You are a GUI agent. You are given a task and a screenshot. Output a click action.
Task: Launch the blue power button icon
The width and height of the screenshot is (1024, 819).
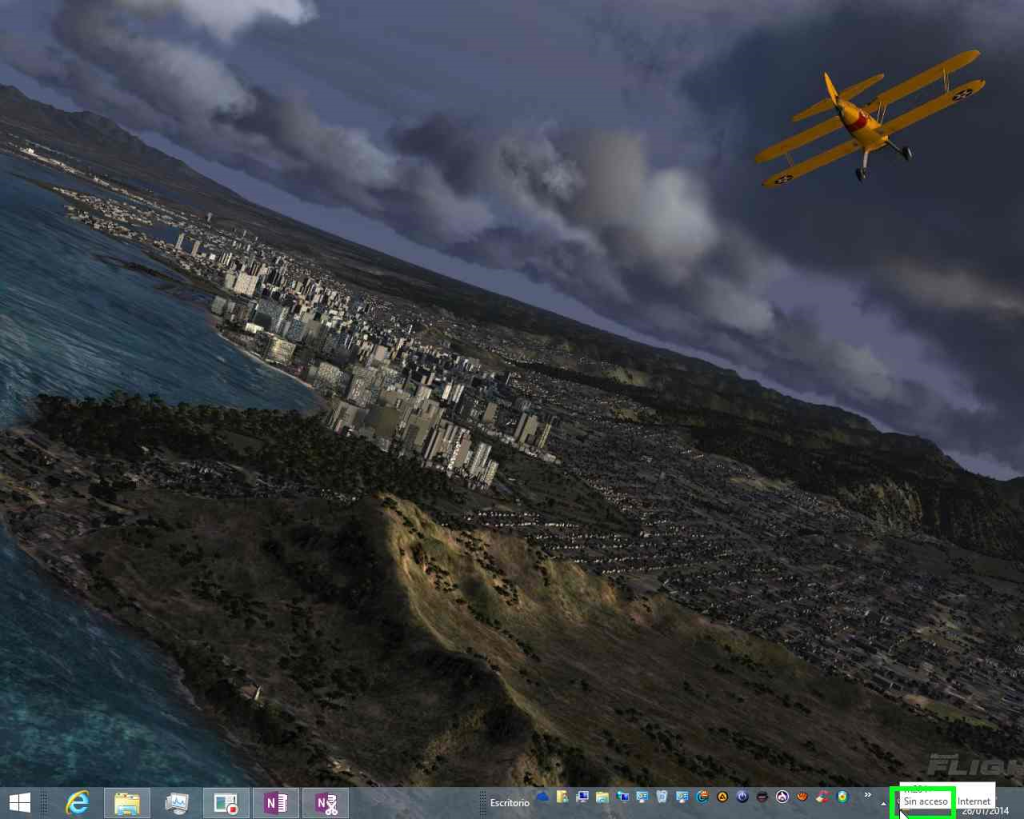pyautogui.click(x=743, y=797)
